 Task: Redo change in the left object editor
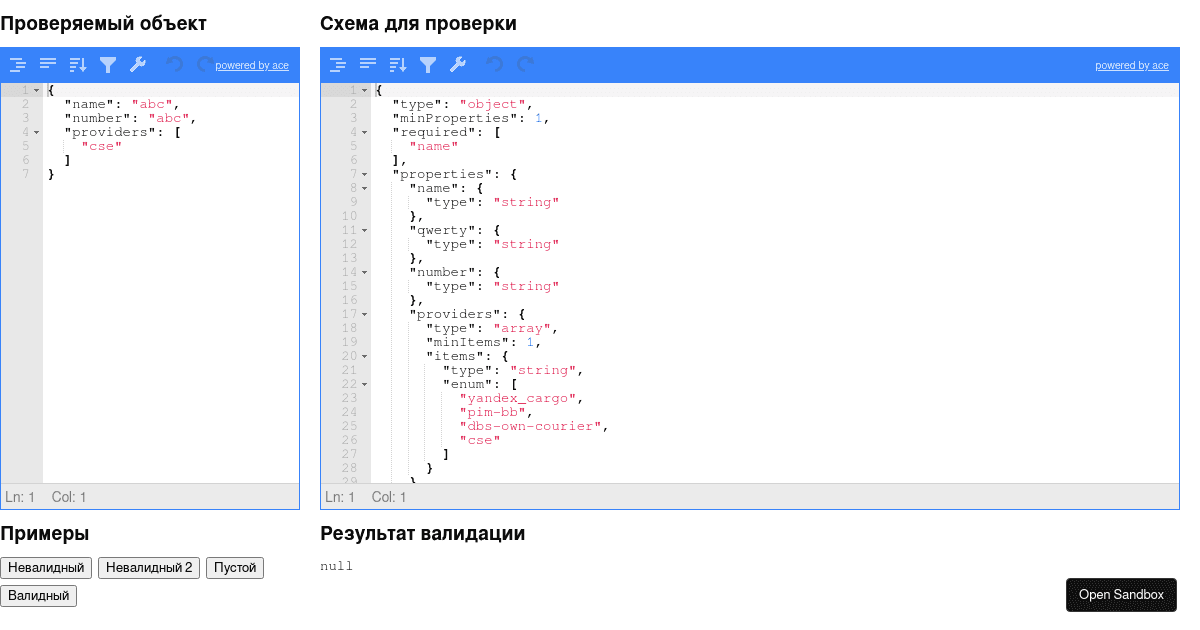[x=204, y=65]
